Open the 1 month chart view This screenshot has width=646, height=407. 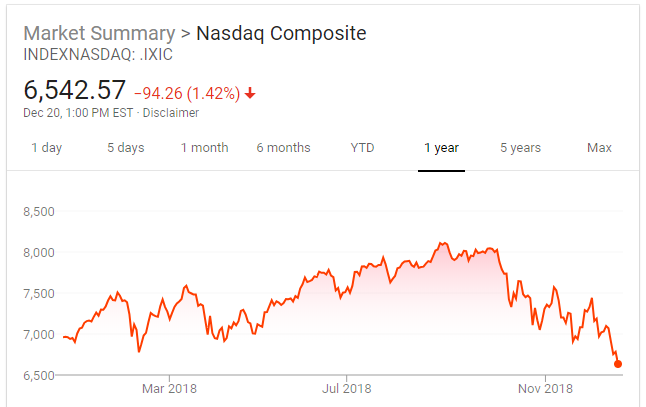[204, 148]
